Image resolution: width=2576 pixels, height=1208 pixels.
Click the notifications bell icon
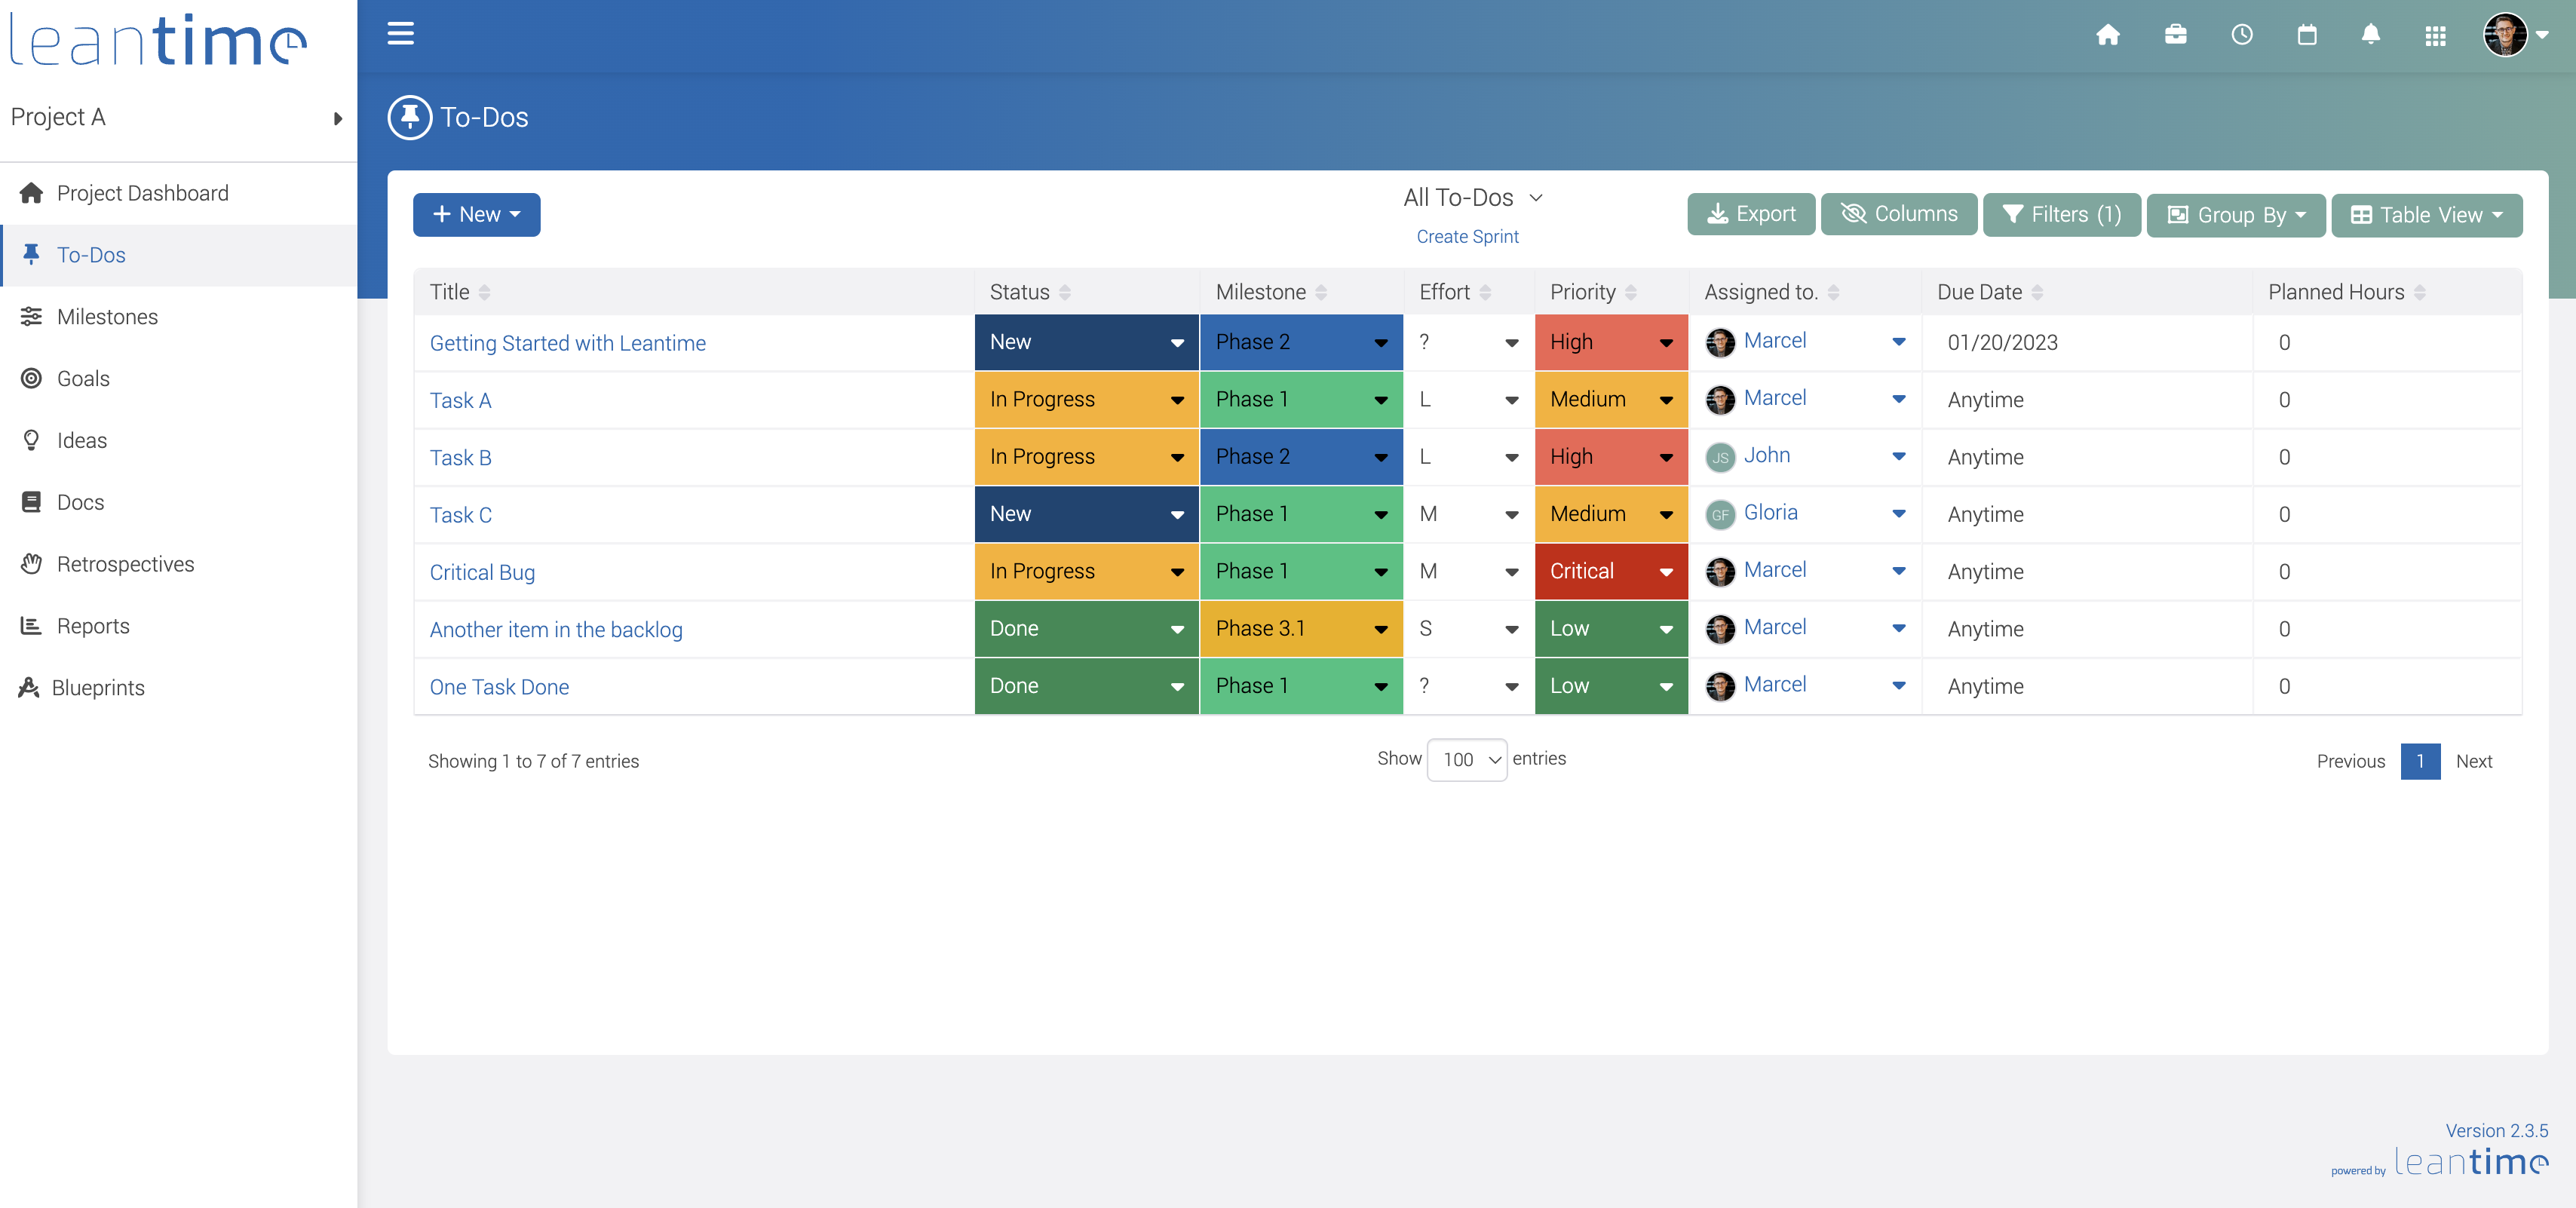[x=2370, y=35]
